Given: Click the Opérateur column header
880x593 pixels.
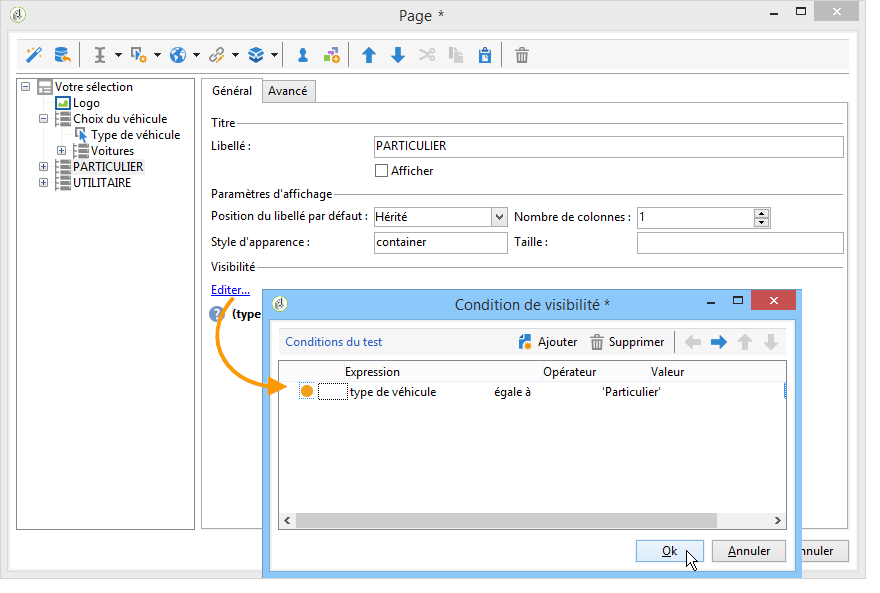Looking at the screenshot, I should (x=595, y=372).
